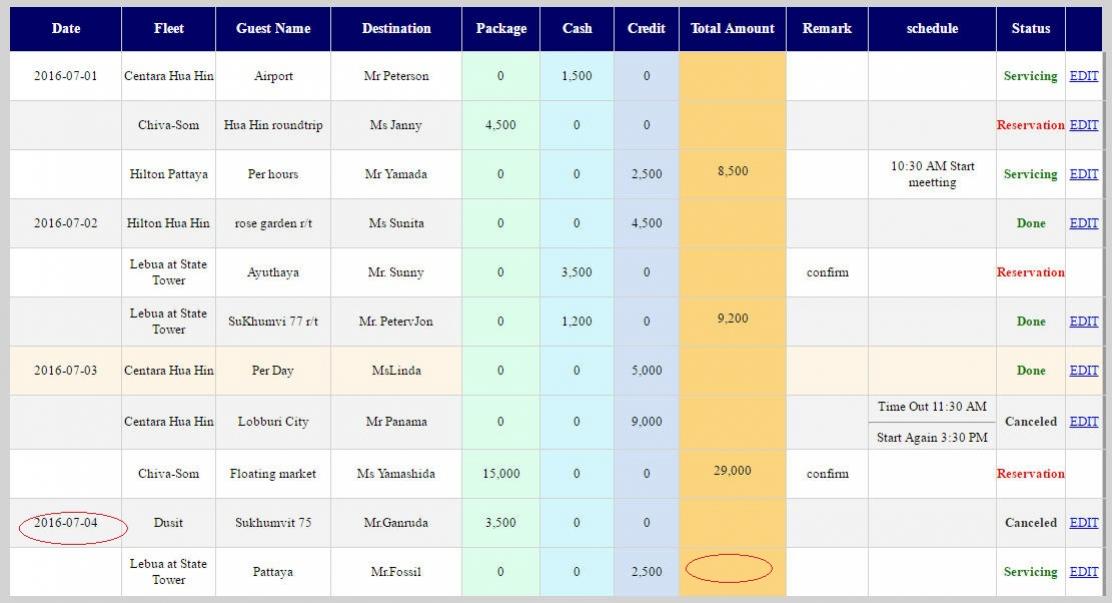Select the Total Amount column header
Viewport: 1112px width, 603px height.
click(732, 29)
